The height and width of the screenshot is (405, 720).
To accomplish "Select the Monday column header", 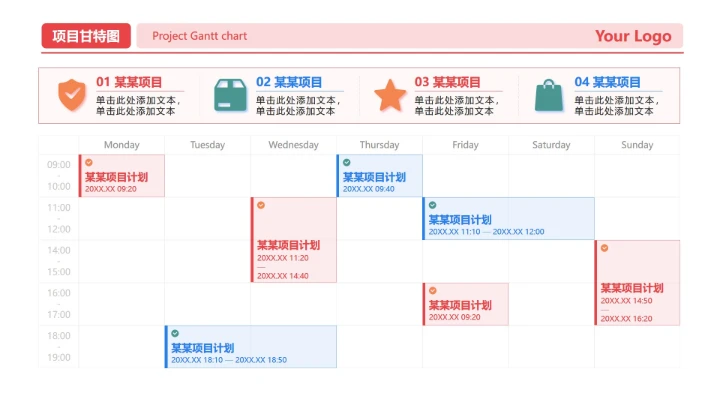I will point(122,145).
